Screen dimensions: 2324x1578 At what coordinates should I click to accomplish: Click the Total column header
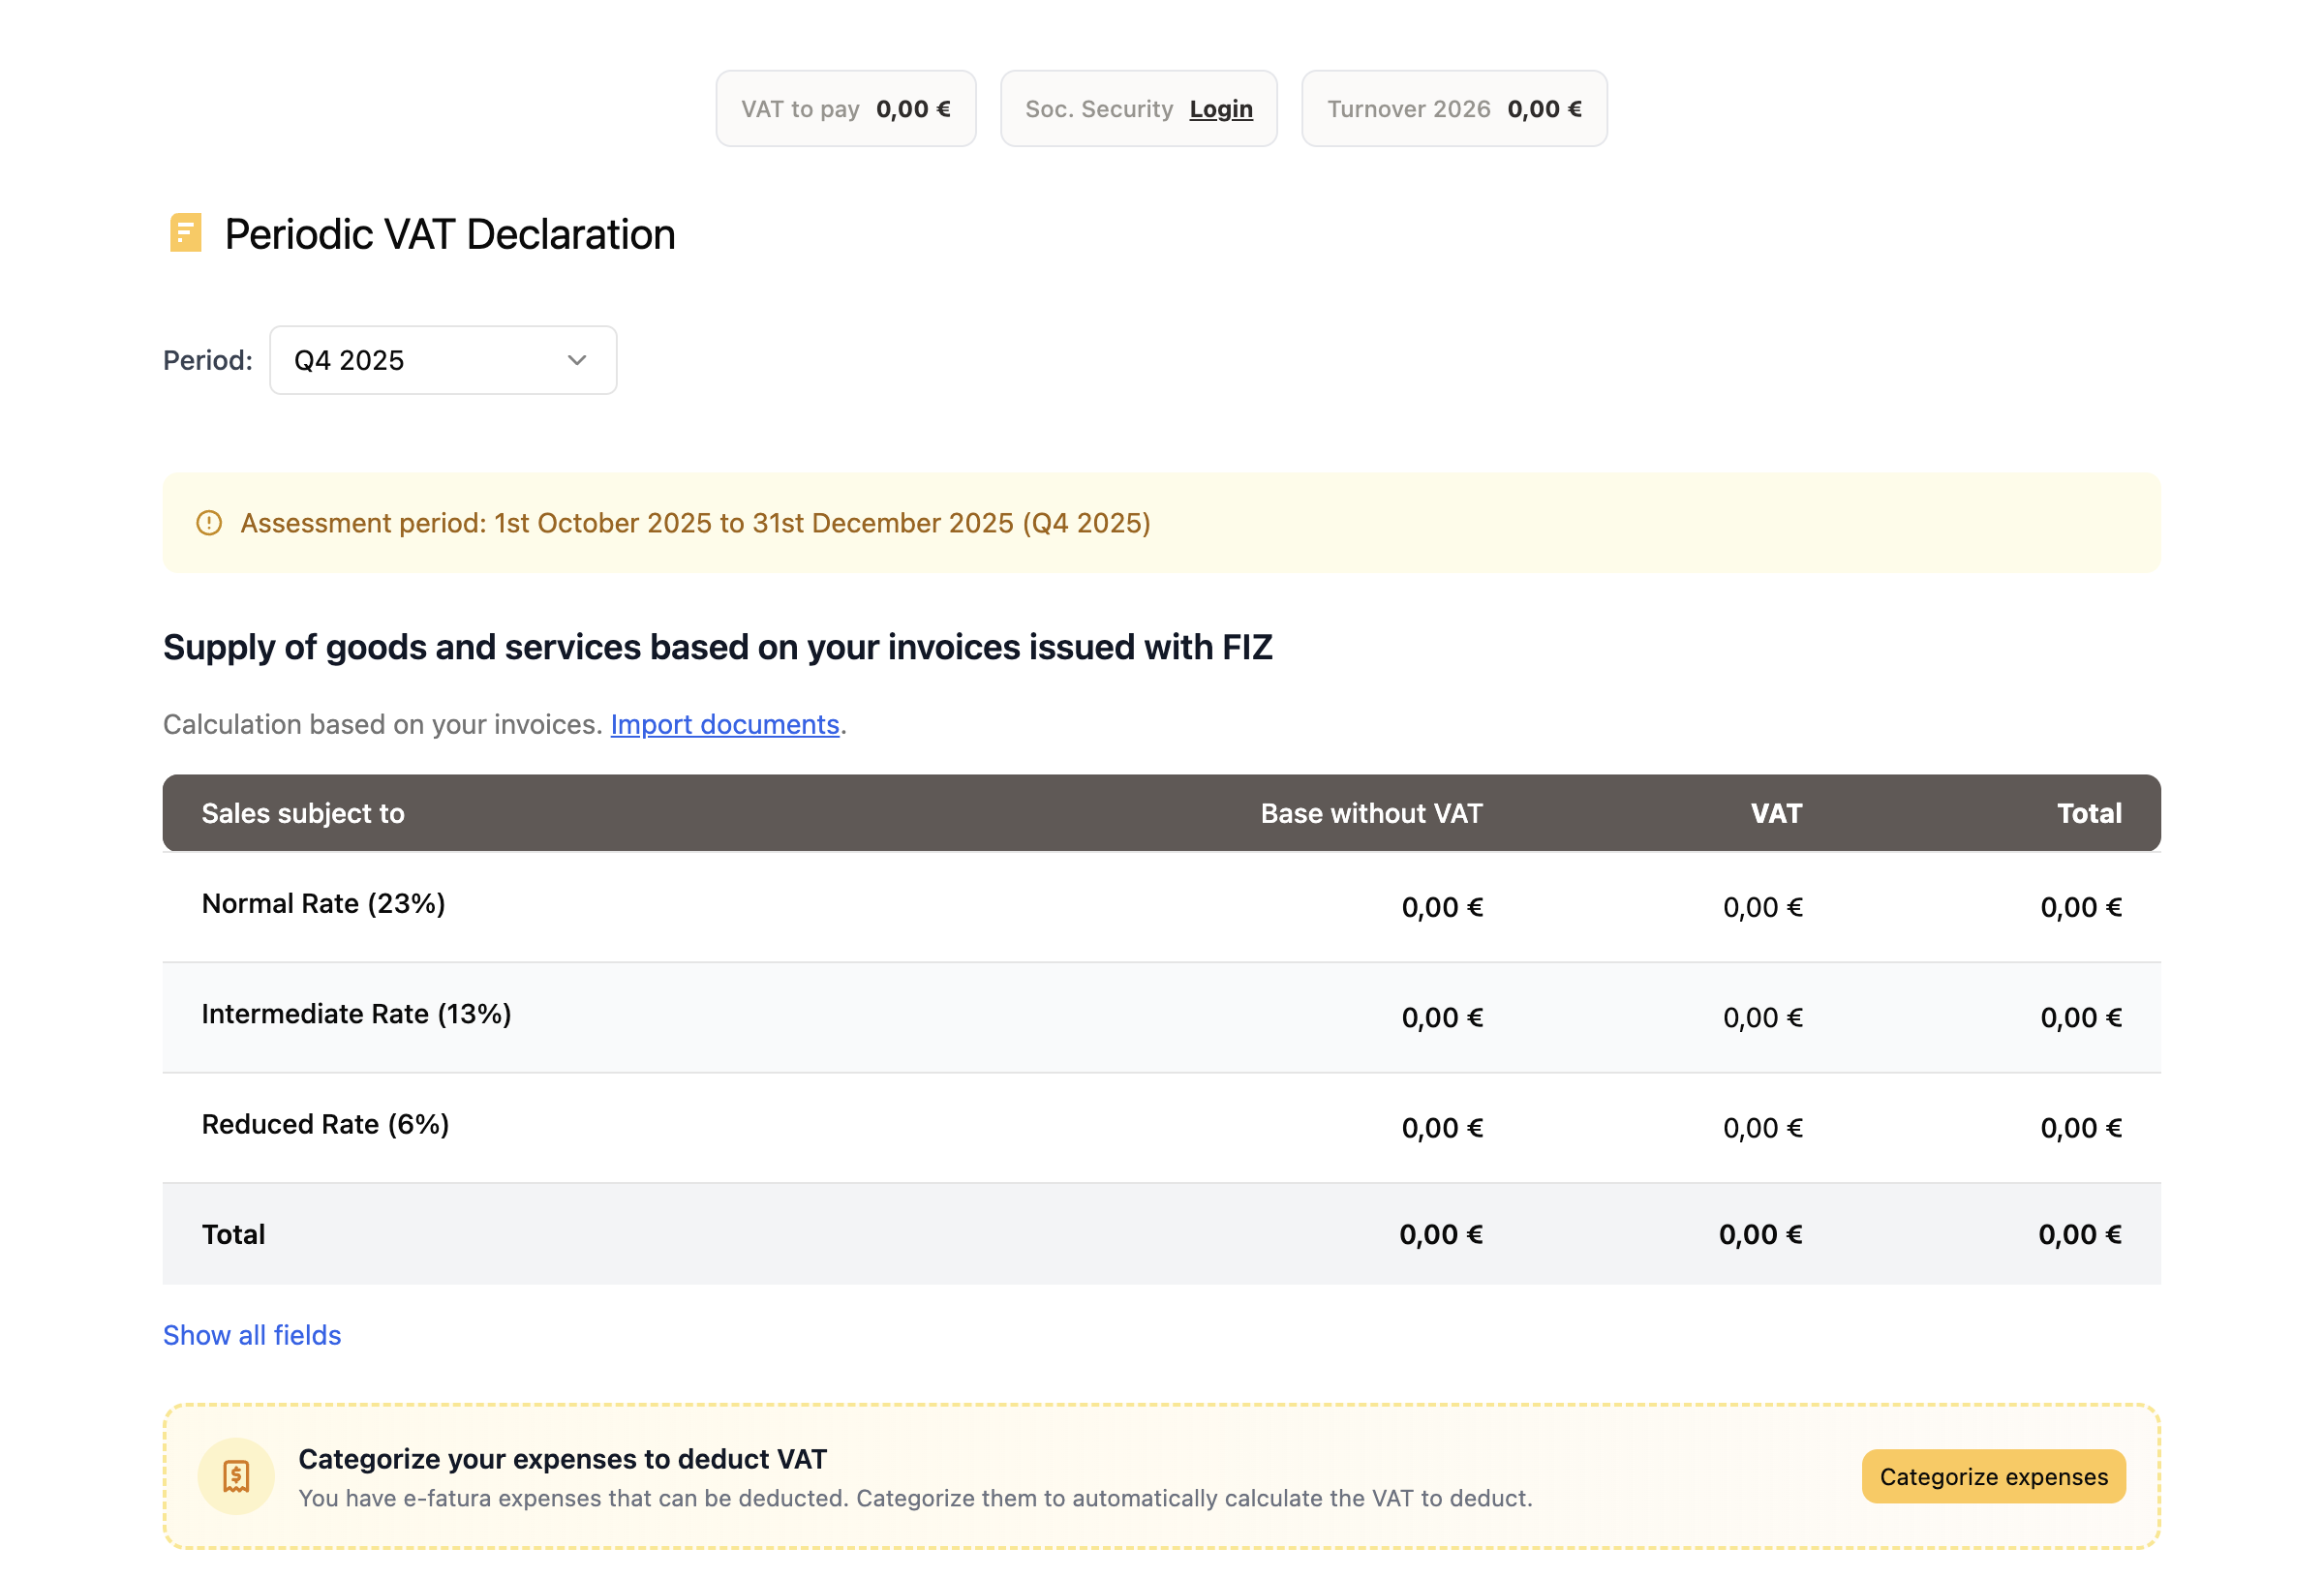2089,813
